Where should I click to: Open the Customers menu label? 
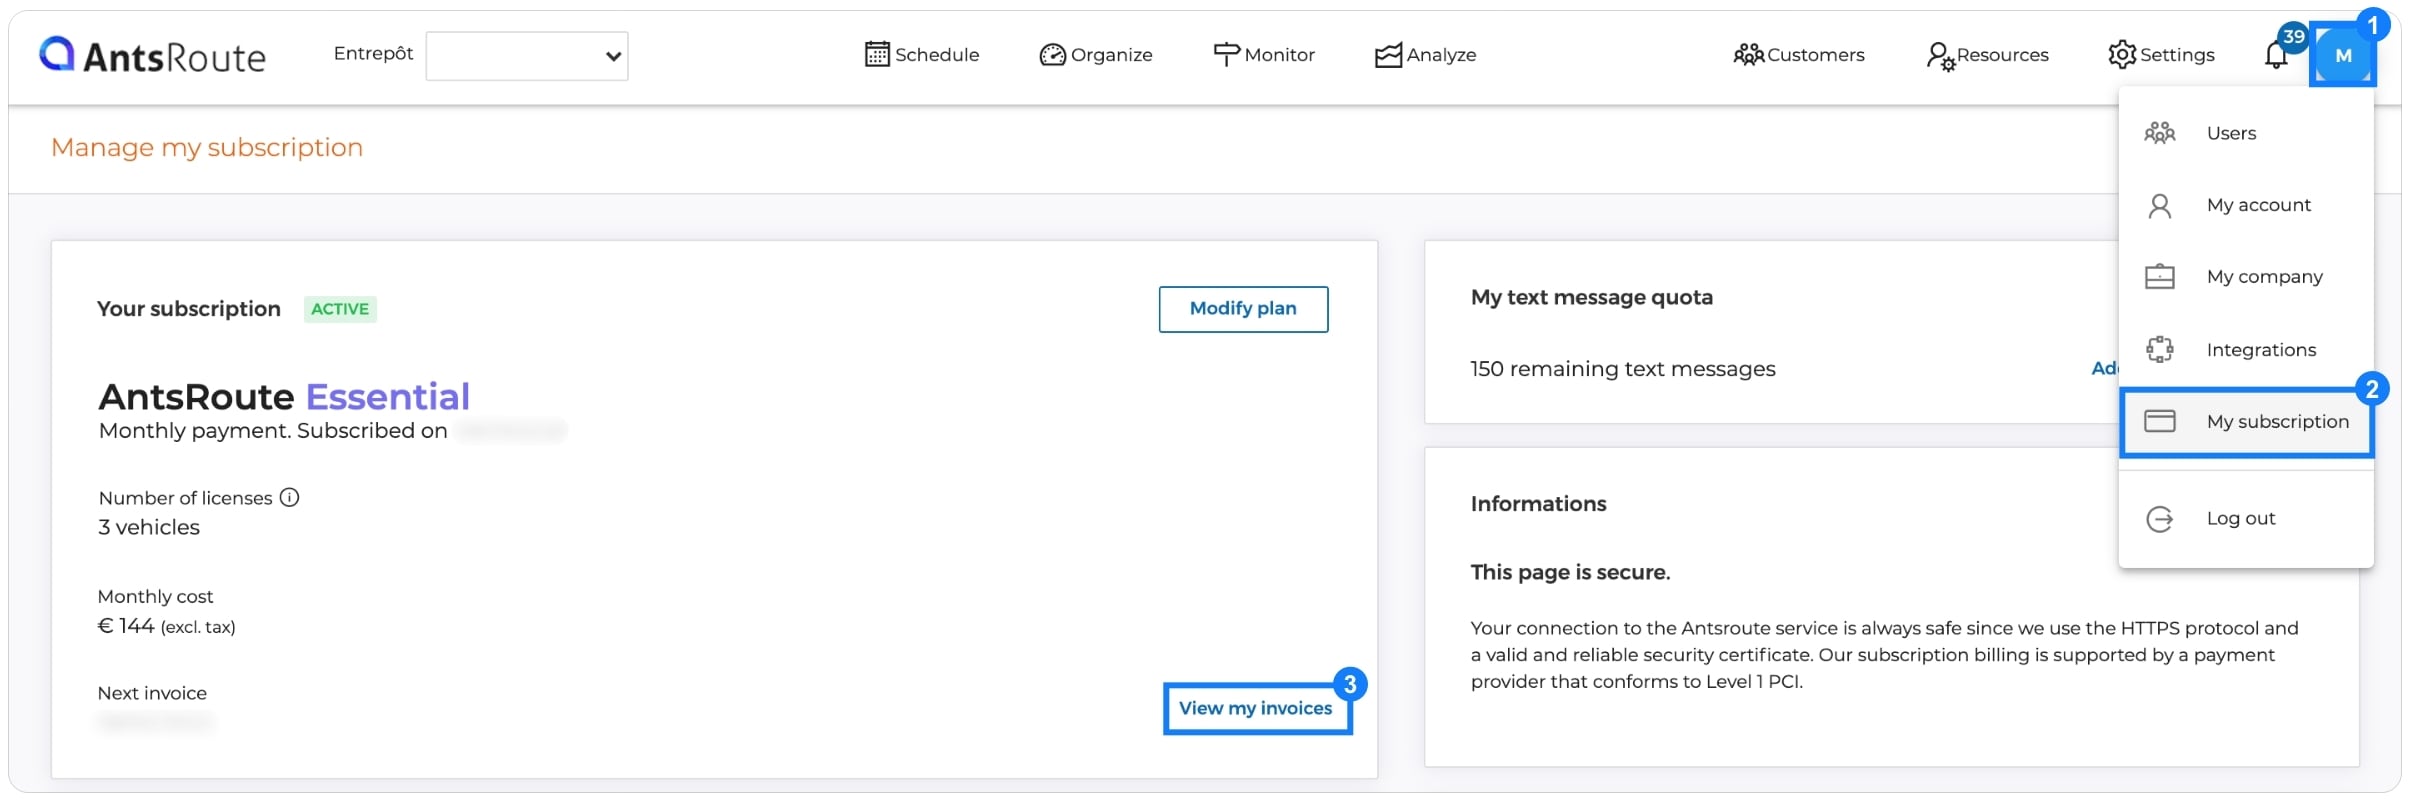pyautogui.click(x=1815, y=55)
